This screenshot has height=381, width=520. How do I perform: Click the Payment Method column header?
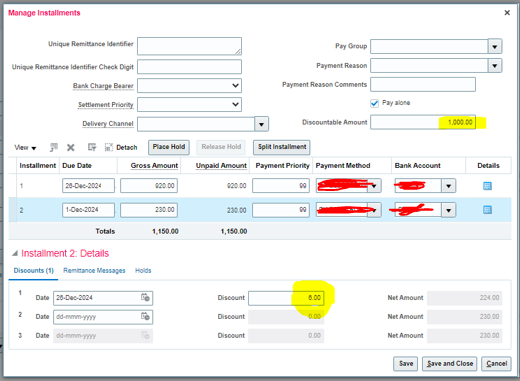343,165
